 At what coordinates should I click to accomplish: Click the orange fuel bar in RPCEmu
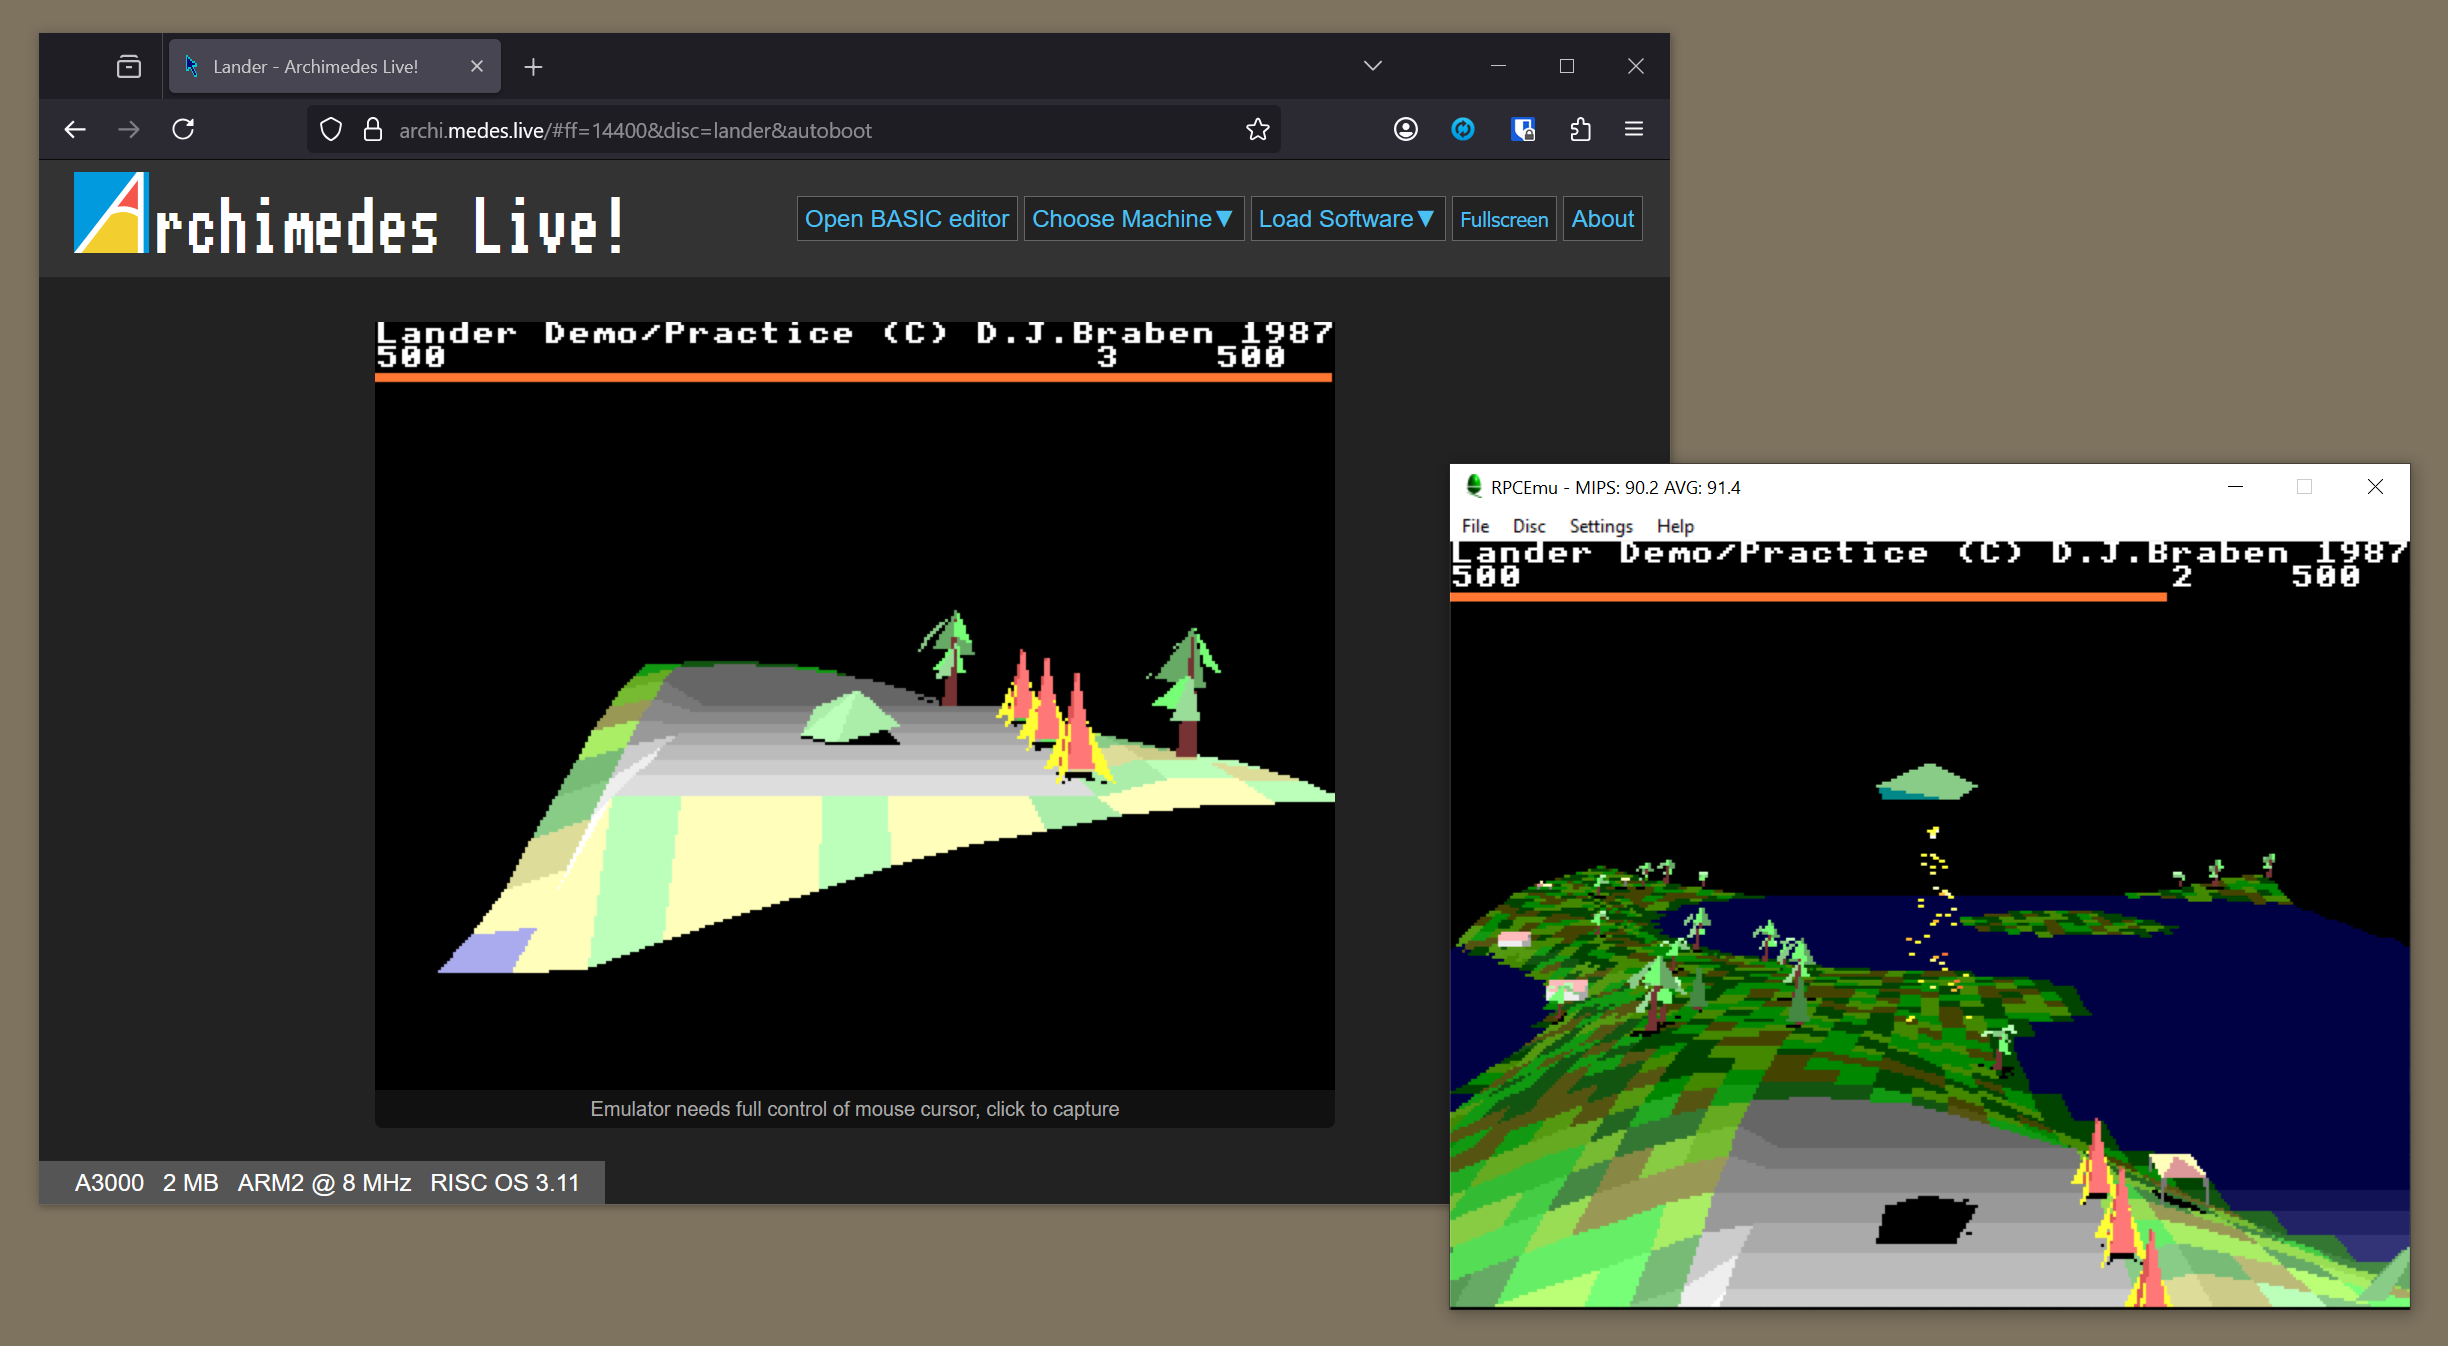point(1808,597)
